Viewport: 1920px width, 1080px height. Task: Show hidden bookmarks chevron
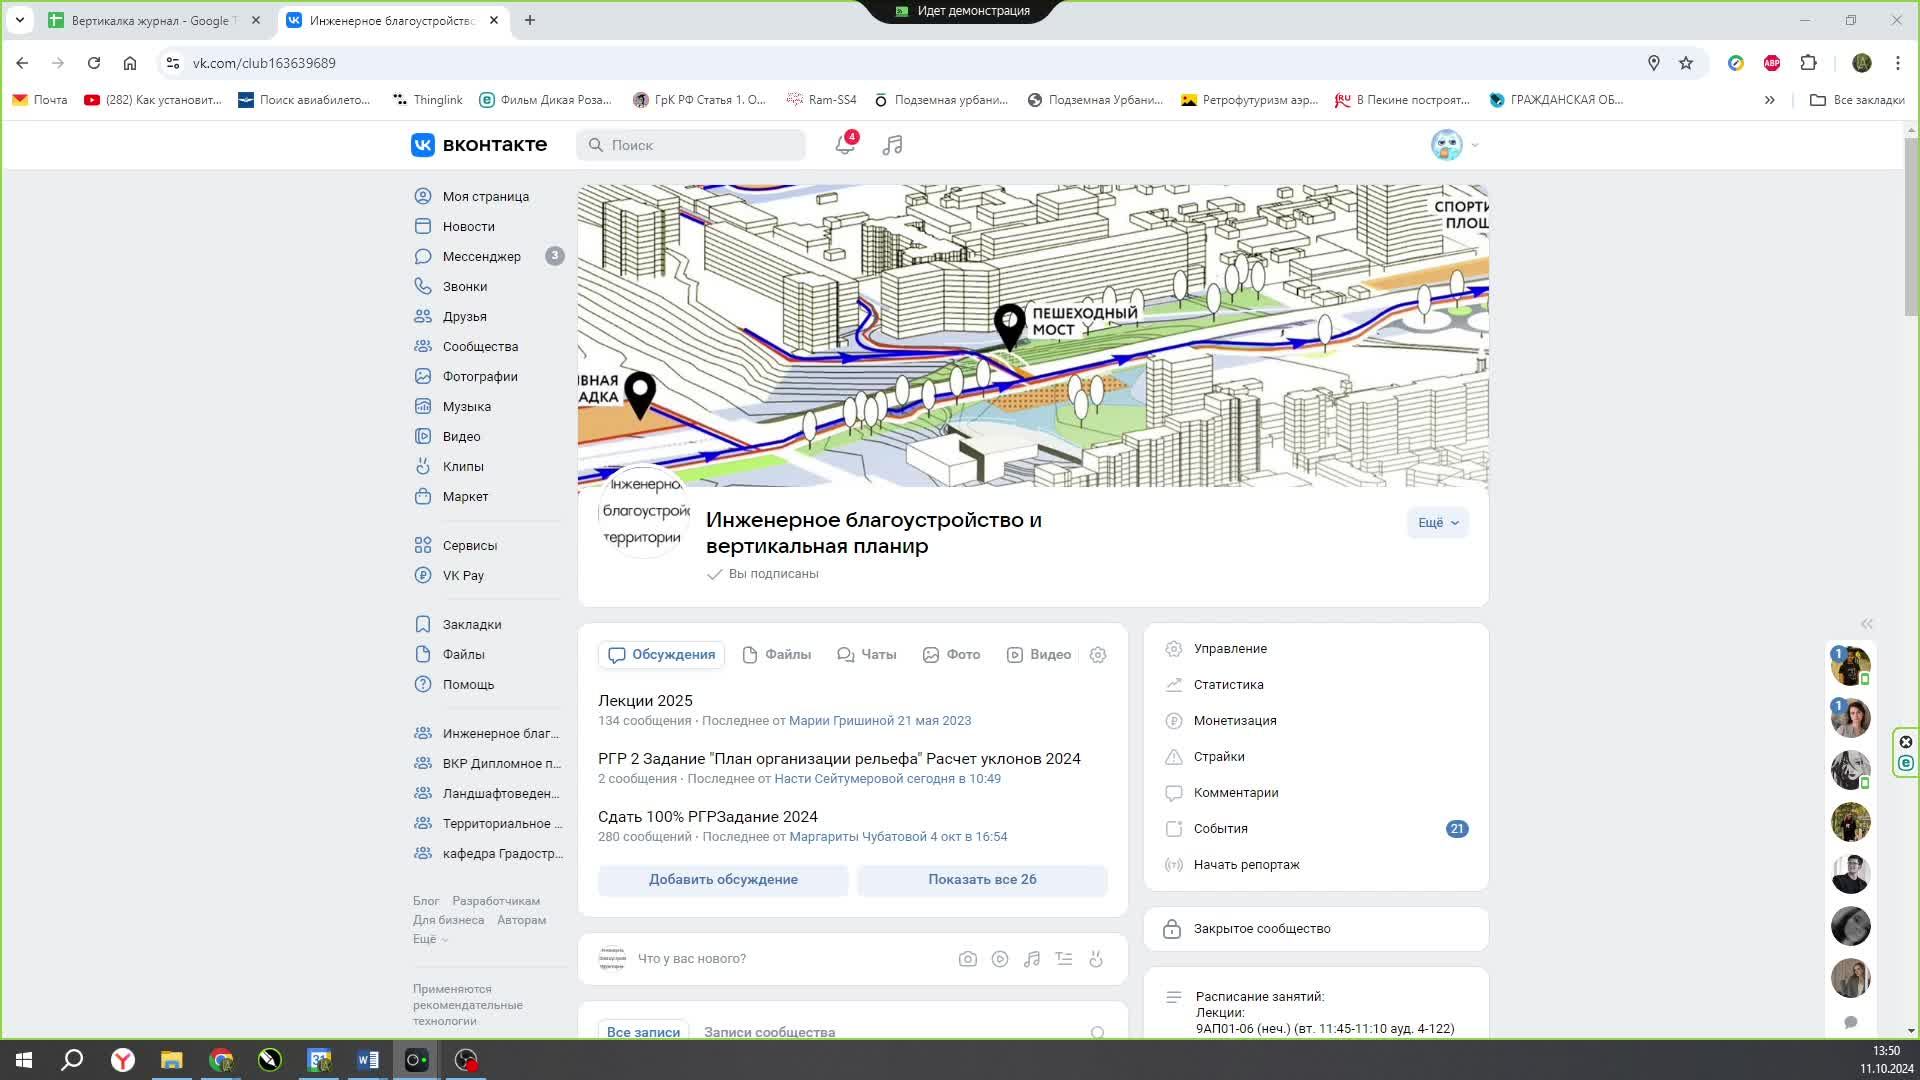(x=1769, y=100)
